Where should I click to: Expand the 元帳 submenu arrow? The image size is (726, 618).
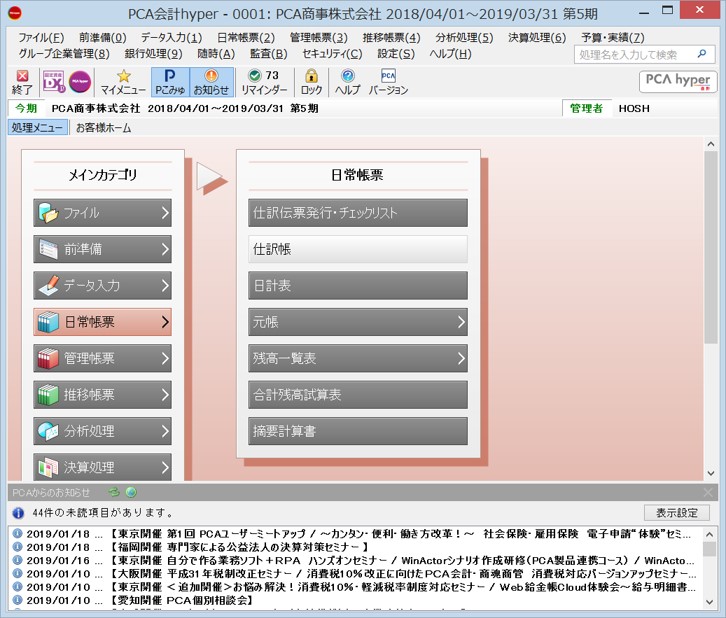[x=461, y=322]
